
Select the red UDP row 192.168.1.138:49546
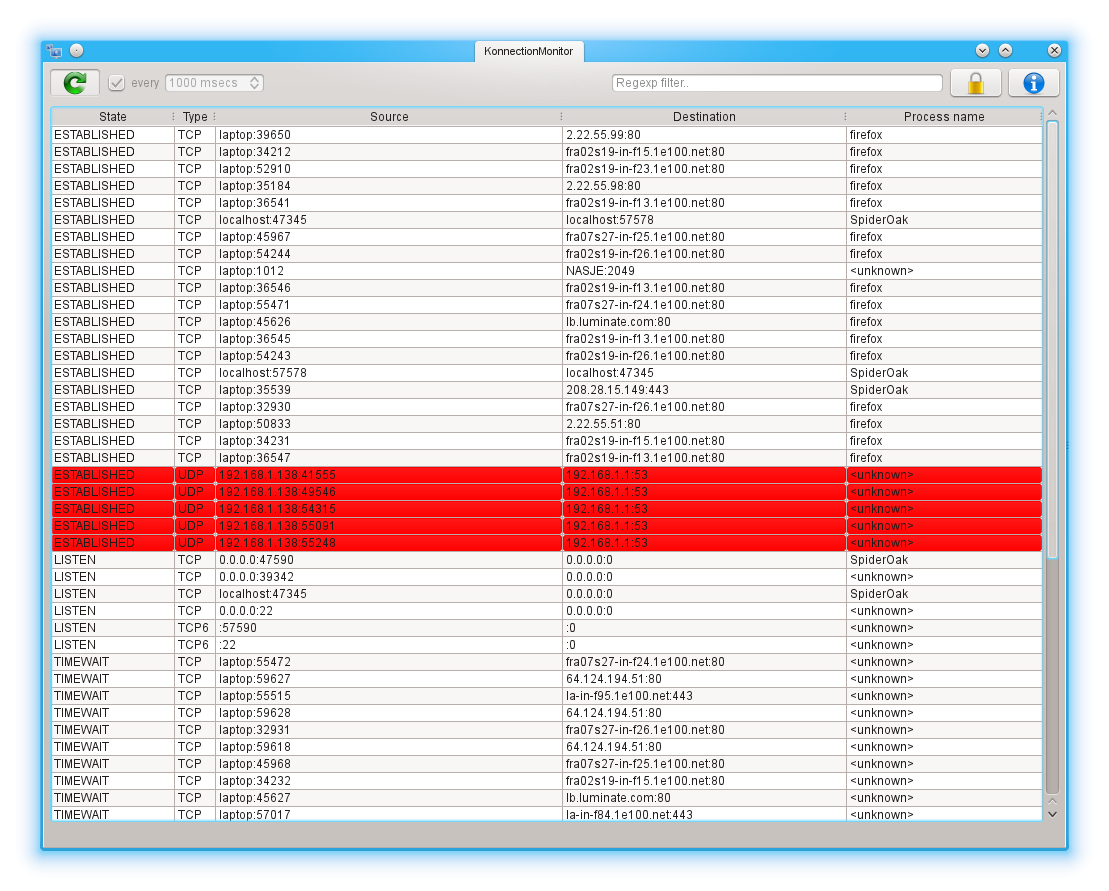point(547,491)
